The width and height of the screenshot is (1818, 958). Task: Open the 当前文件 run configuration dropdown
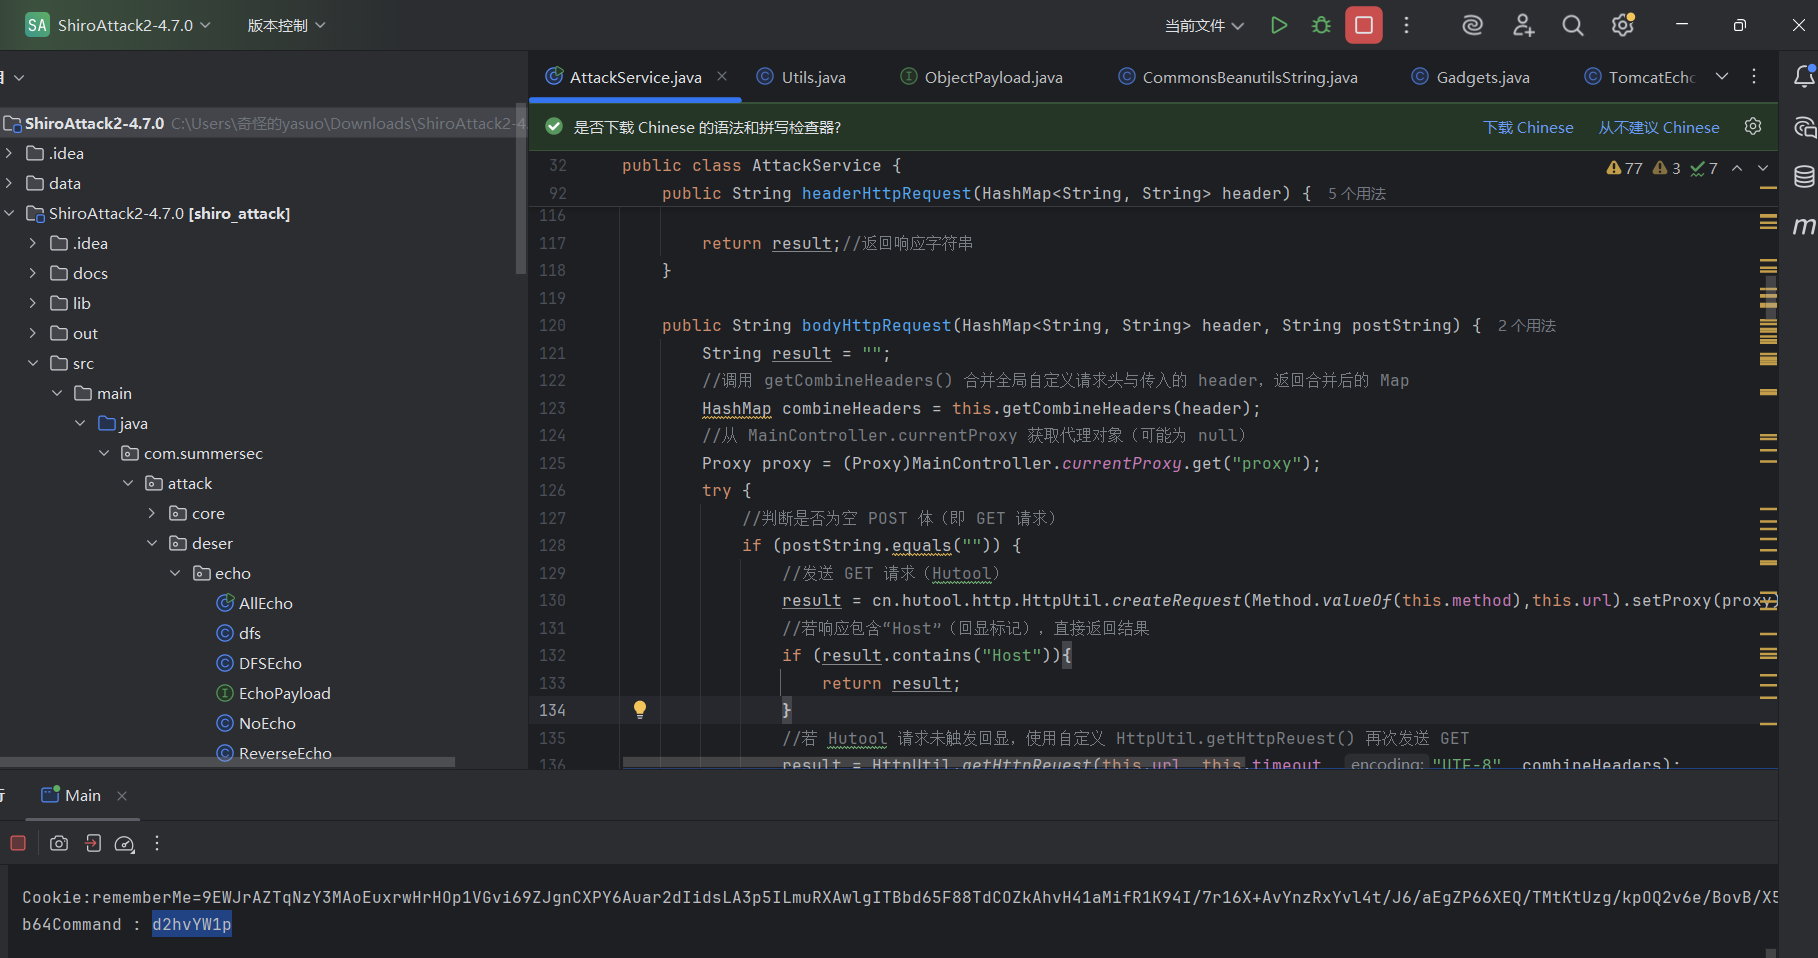[1204, 26]
